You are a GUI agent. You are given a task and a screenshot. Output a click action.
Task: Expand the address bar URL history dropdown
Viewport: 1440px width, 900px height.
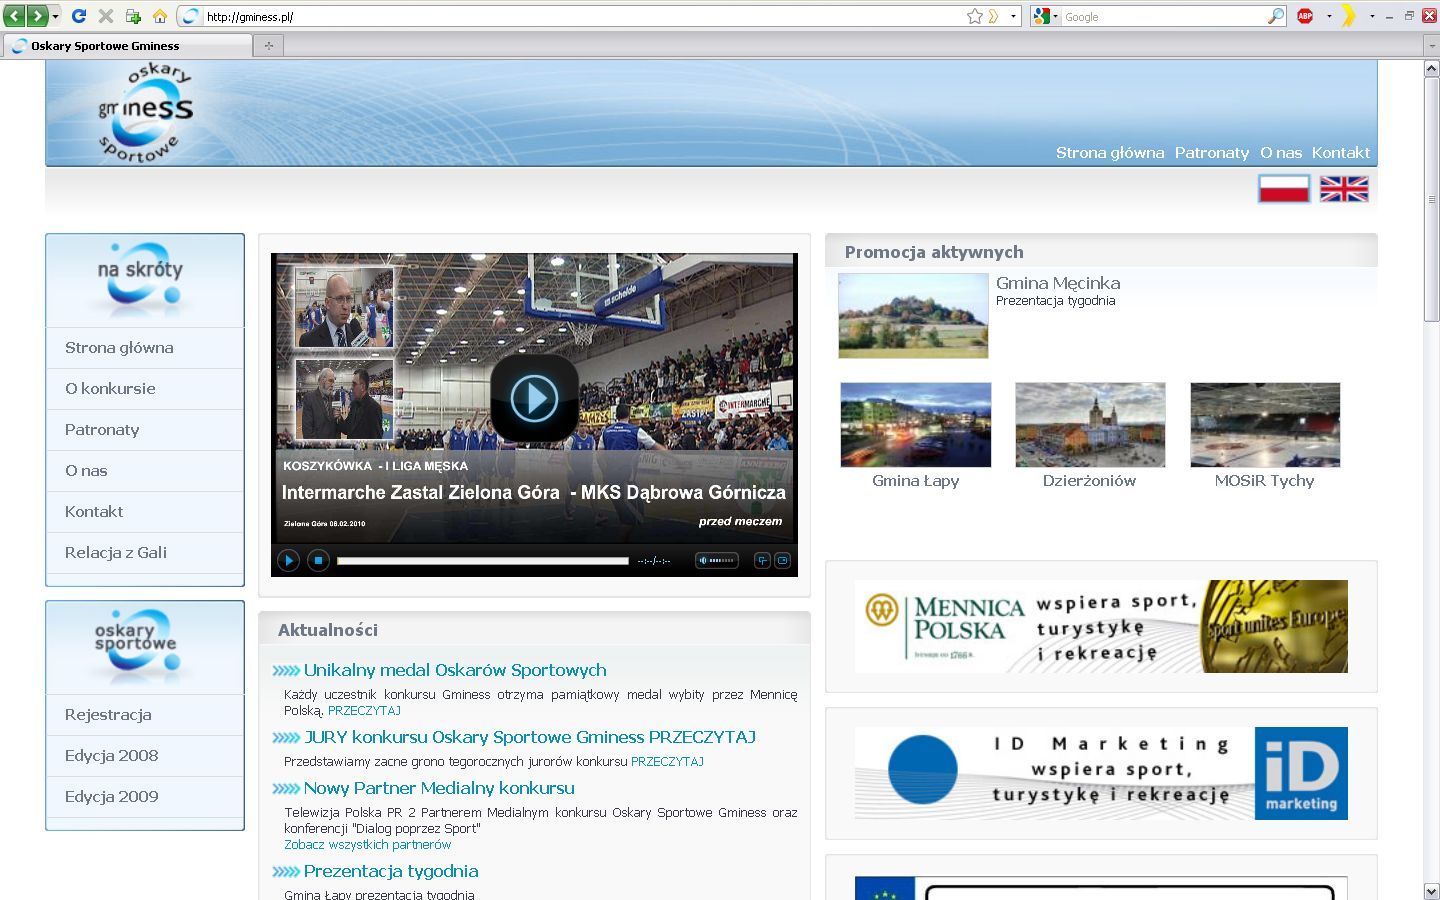(x=1013, y=16)
